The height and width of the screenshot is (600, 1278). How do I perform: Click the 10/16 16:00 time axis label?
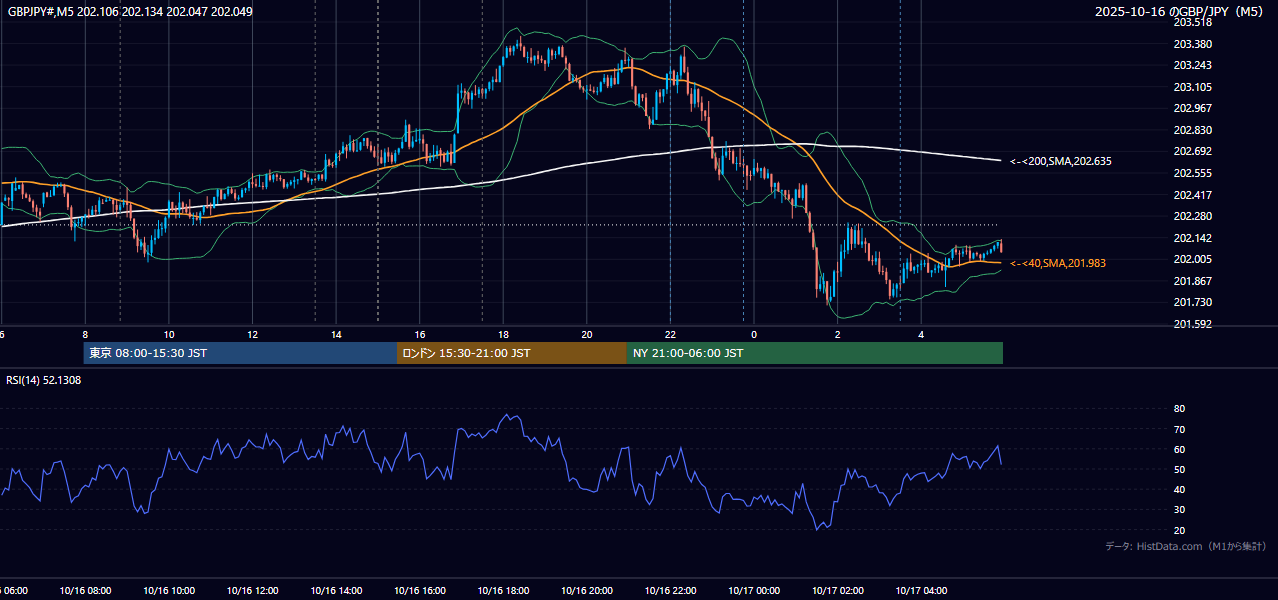tap(419, 591)
